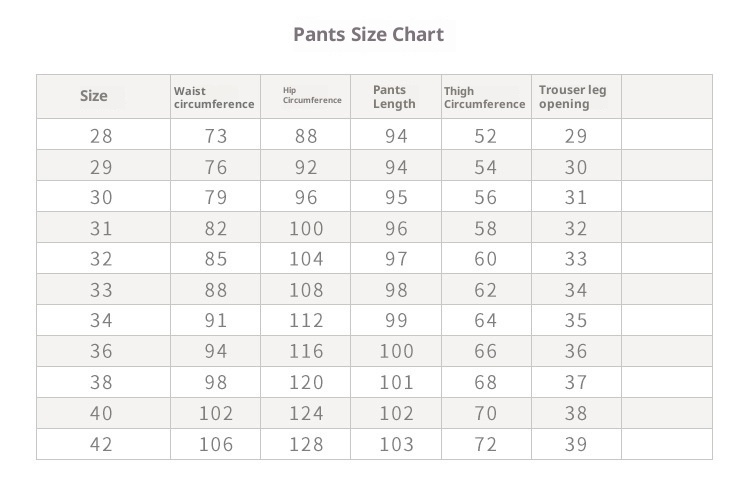Select pants length 101 for size 38
750x490 pixels.
396,382
